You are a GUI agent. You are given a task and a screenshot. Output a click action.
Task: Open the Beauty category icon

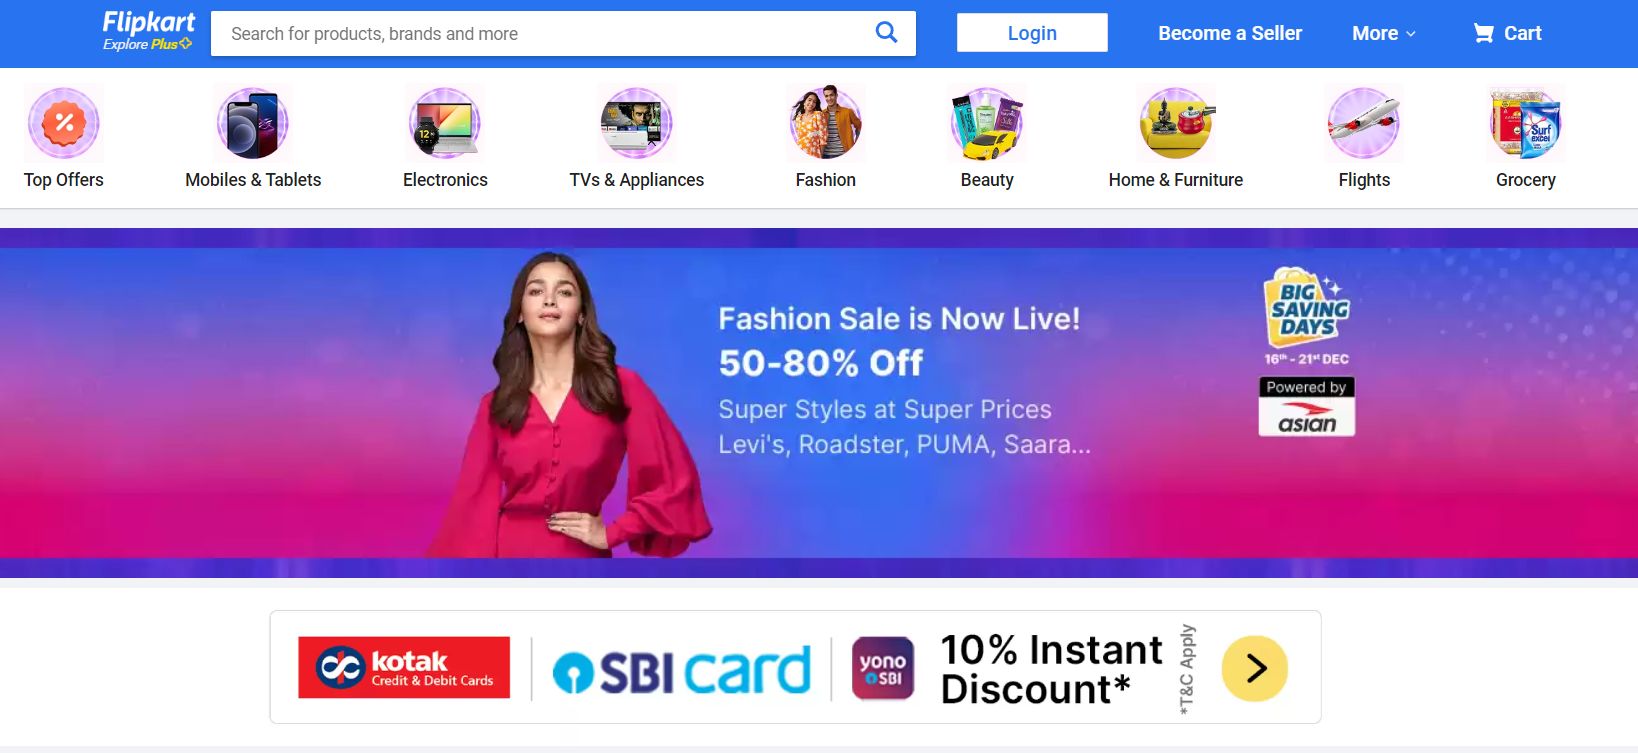pos(987,123)
